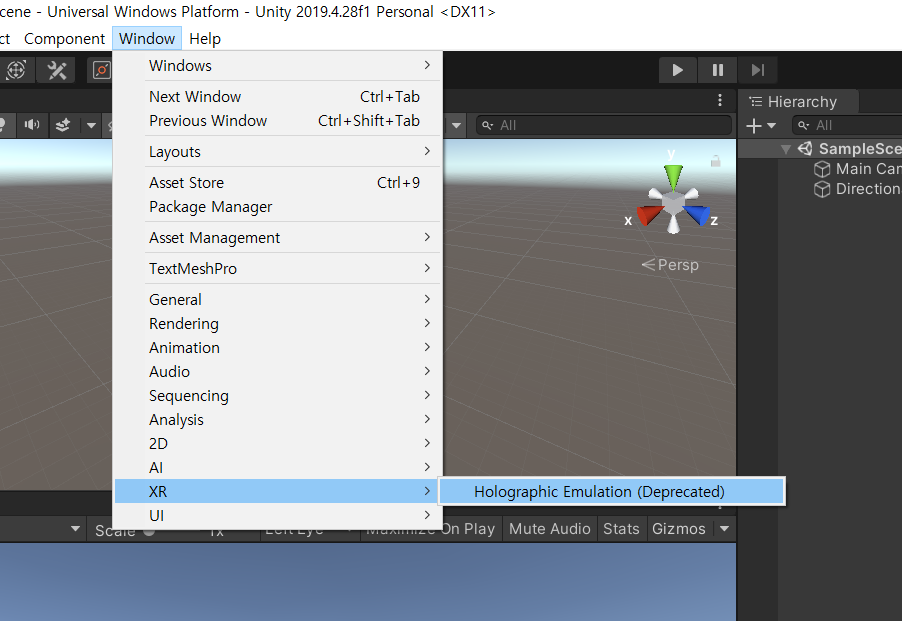Open the Game view Gizmos dropdown arrow

pos(724,529)
